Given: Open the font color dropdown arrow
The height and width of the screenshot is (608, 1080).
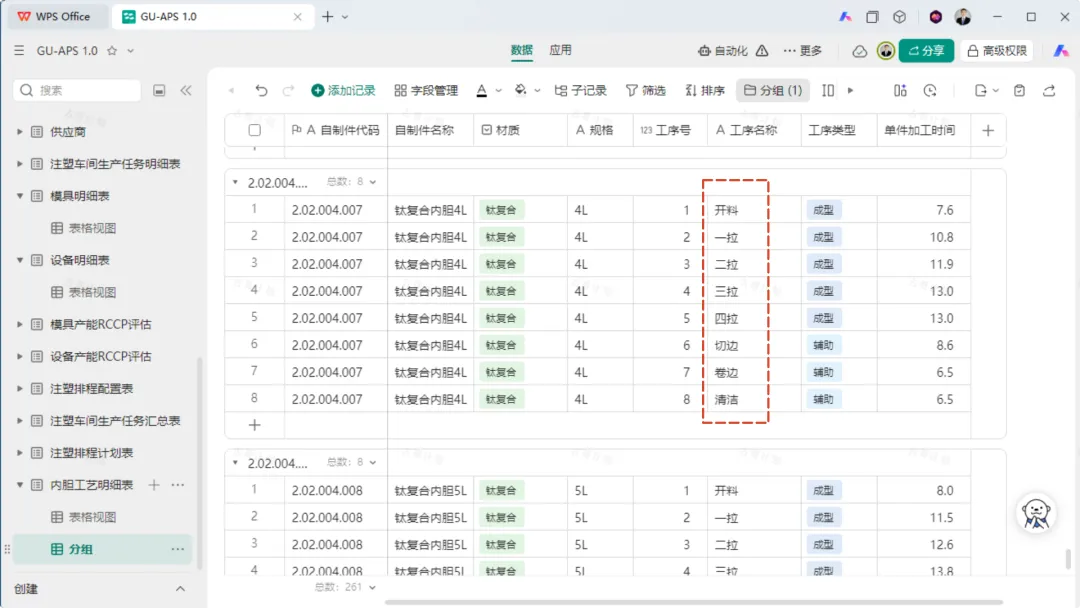Looking at the screenshot, I should [499, 90].
